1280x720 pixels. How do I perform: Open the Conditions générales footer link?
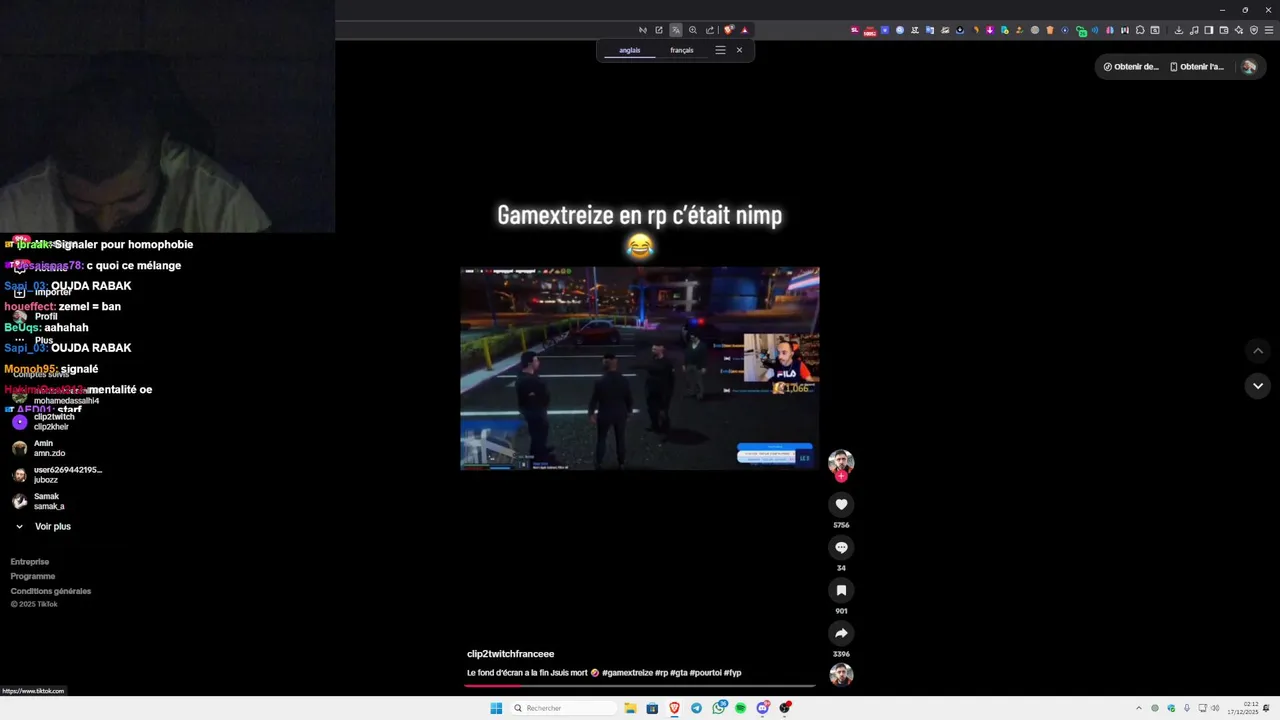point(51,591)
